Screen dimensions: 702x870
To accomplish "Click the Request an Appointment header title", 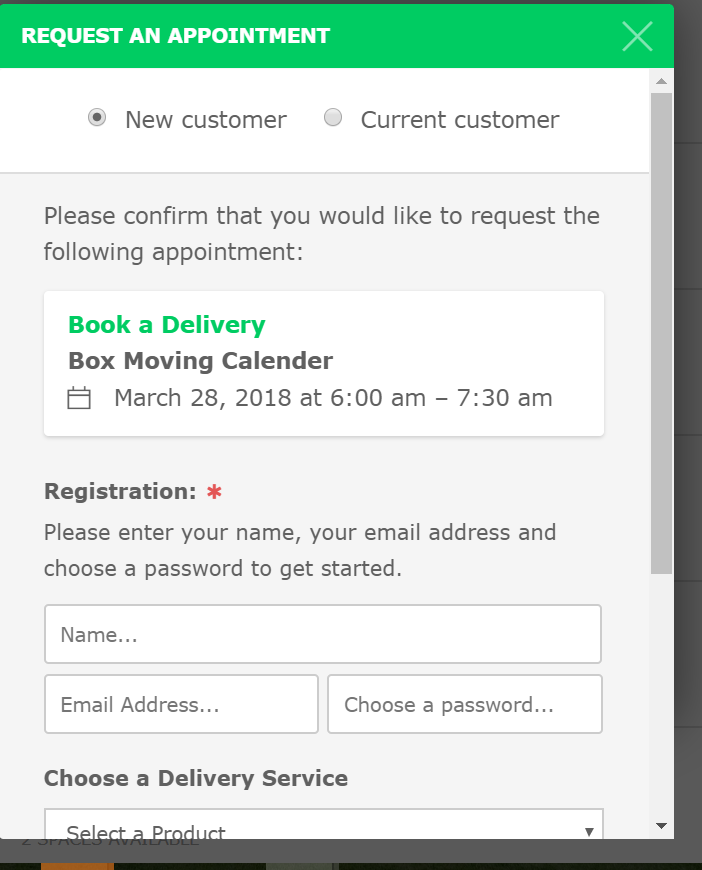I will click(x=175, y=36).
